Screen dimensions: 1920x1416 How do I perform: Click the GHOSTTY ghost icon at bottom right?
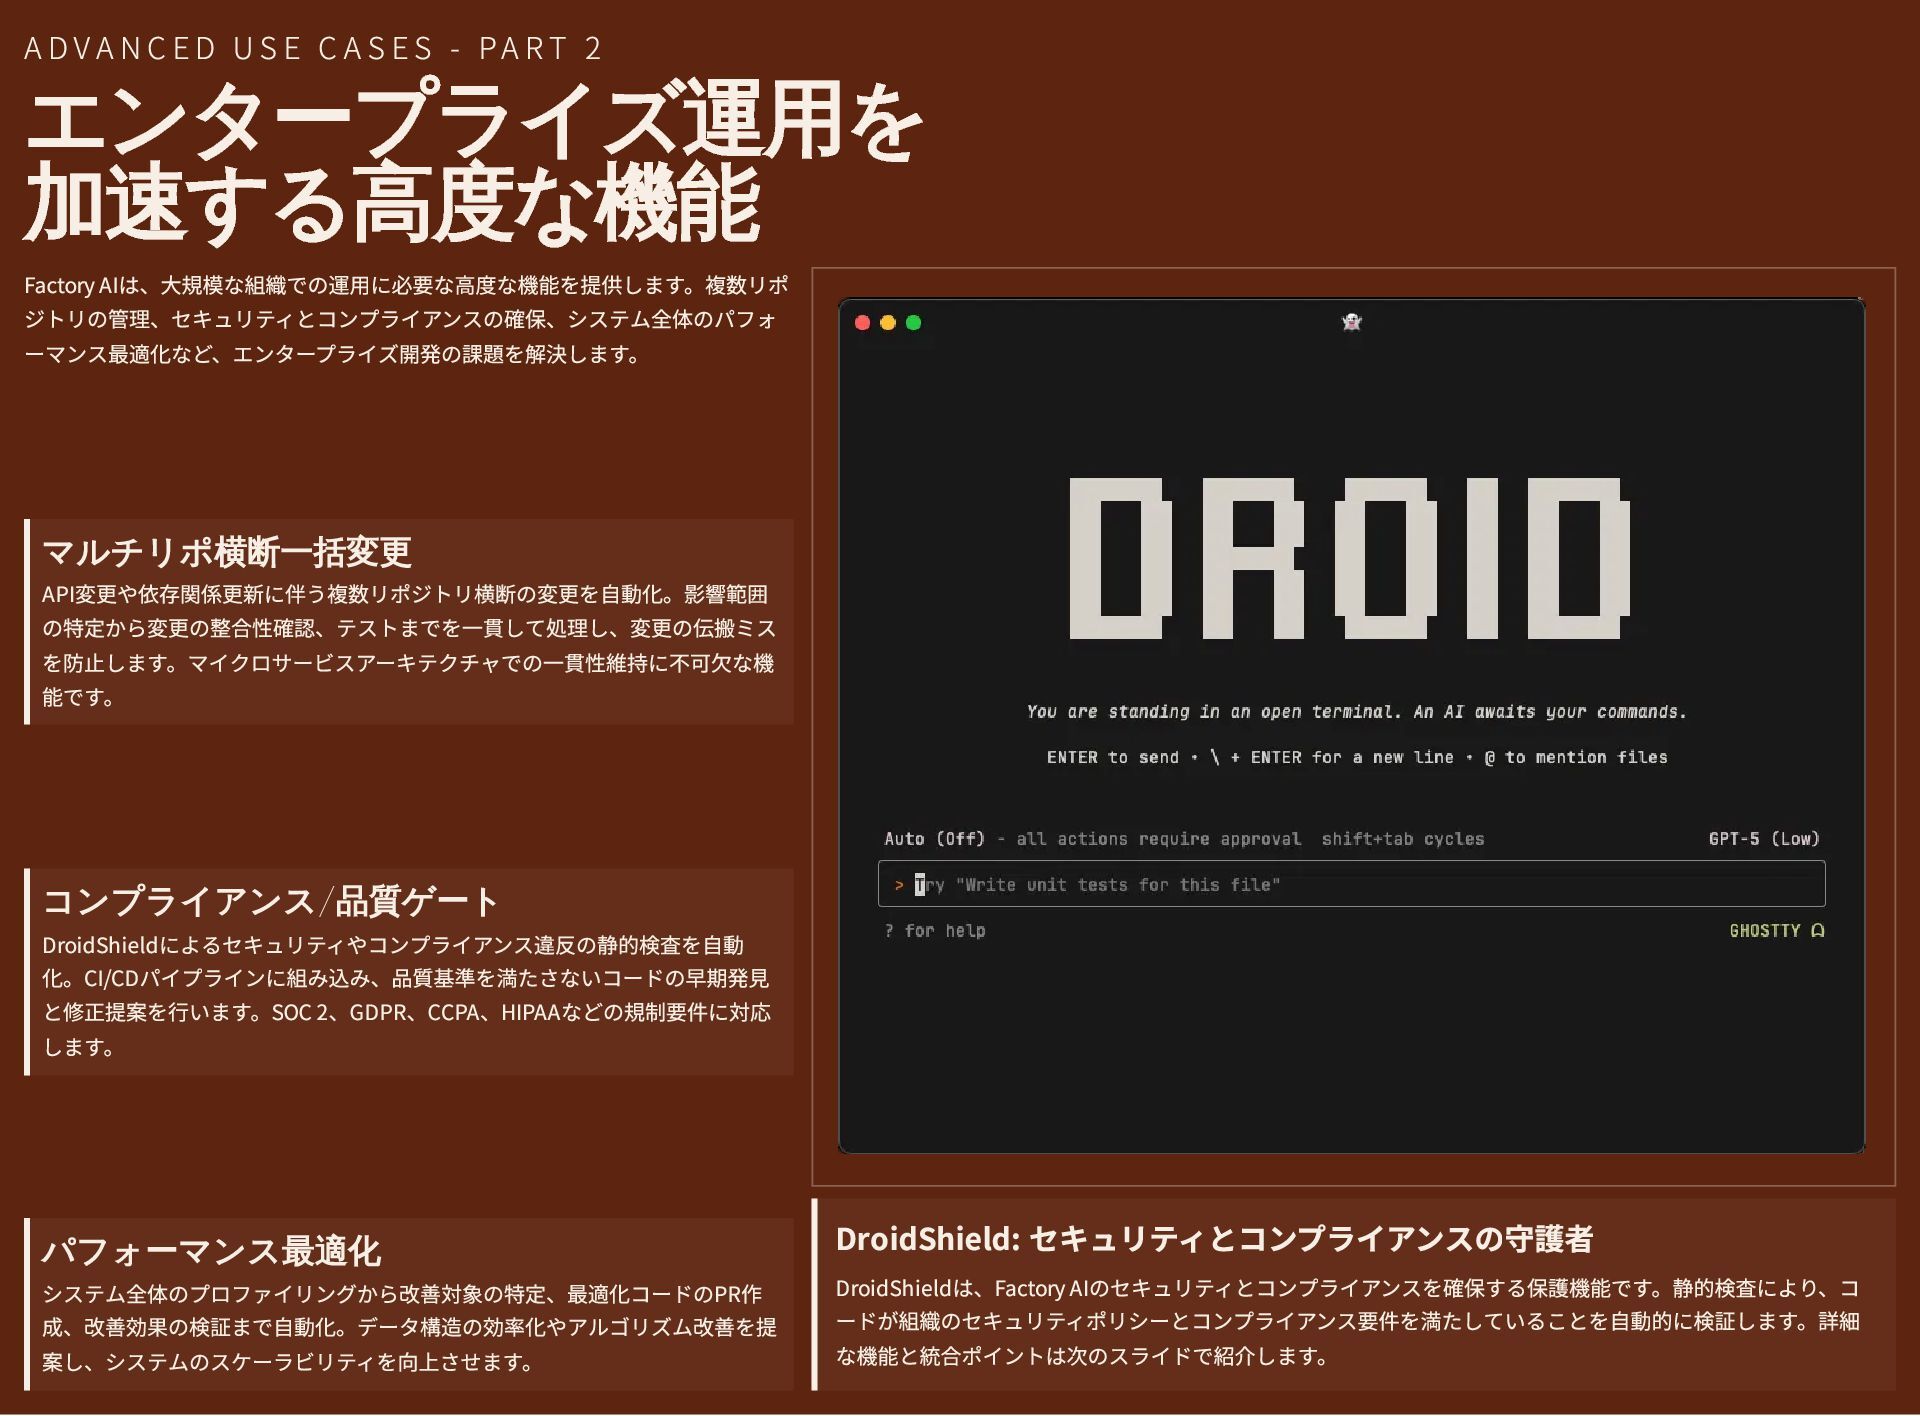tap(1817, 931)
